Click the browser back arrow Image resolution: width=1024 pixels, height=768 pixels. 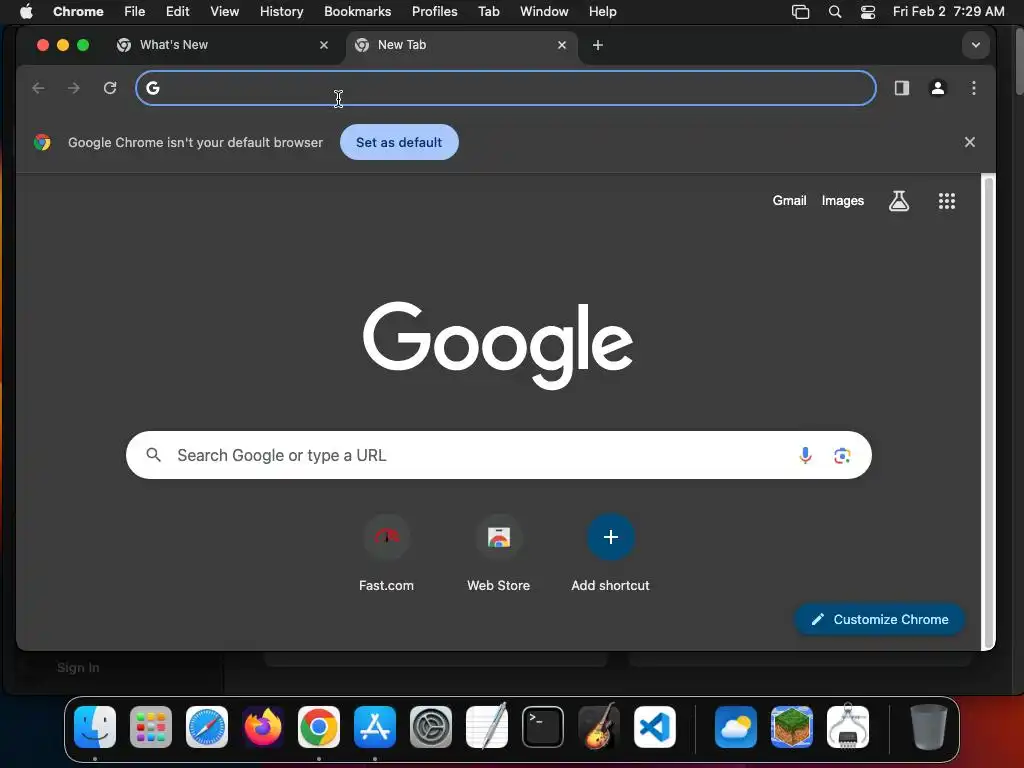[39, 88]
